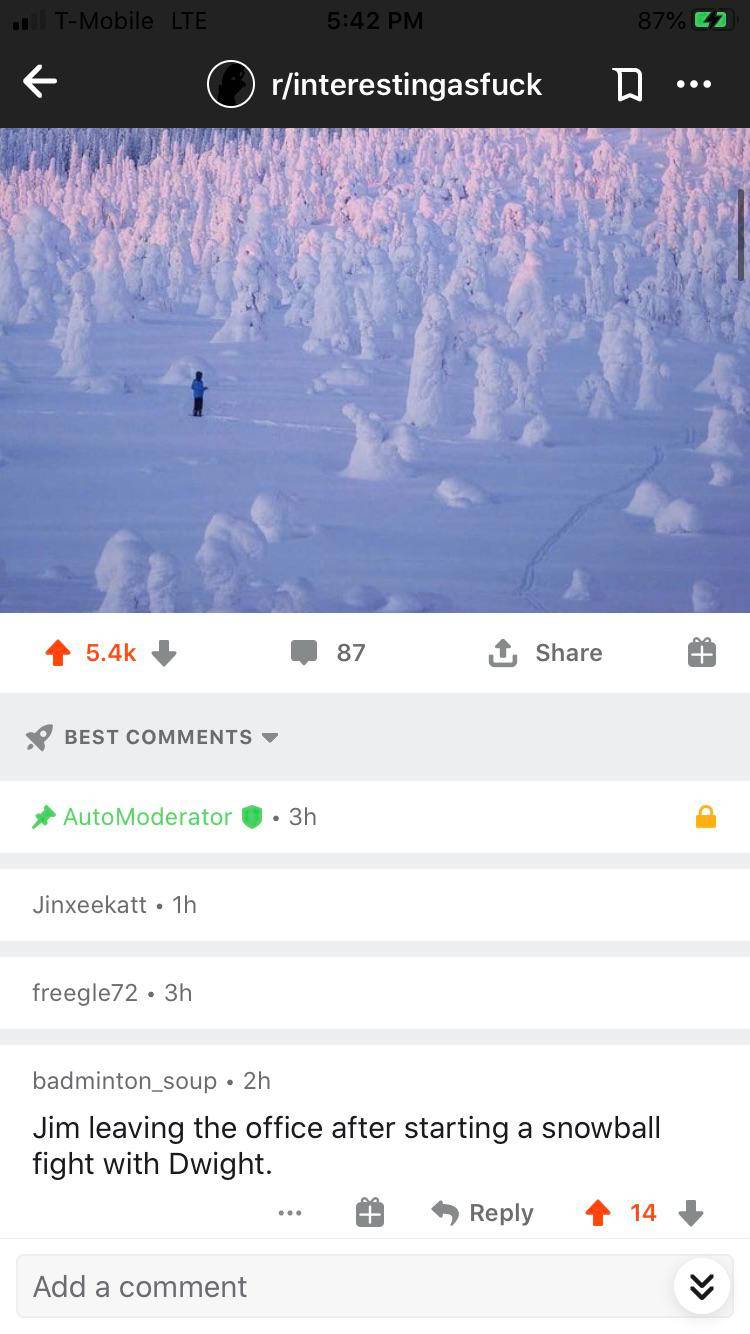Bookmark the post with save icon

pyautogui.click(x=628, y=84)
